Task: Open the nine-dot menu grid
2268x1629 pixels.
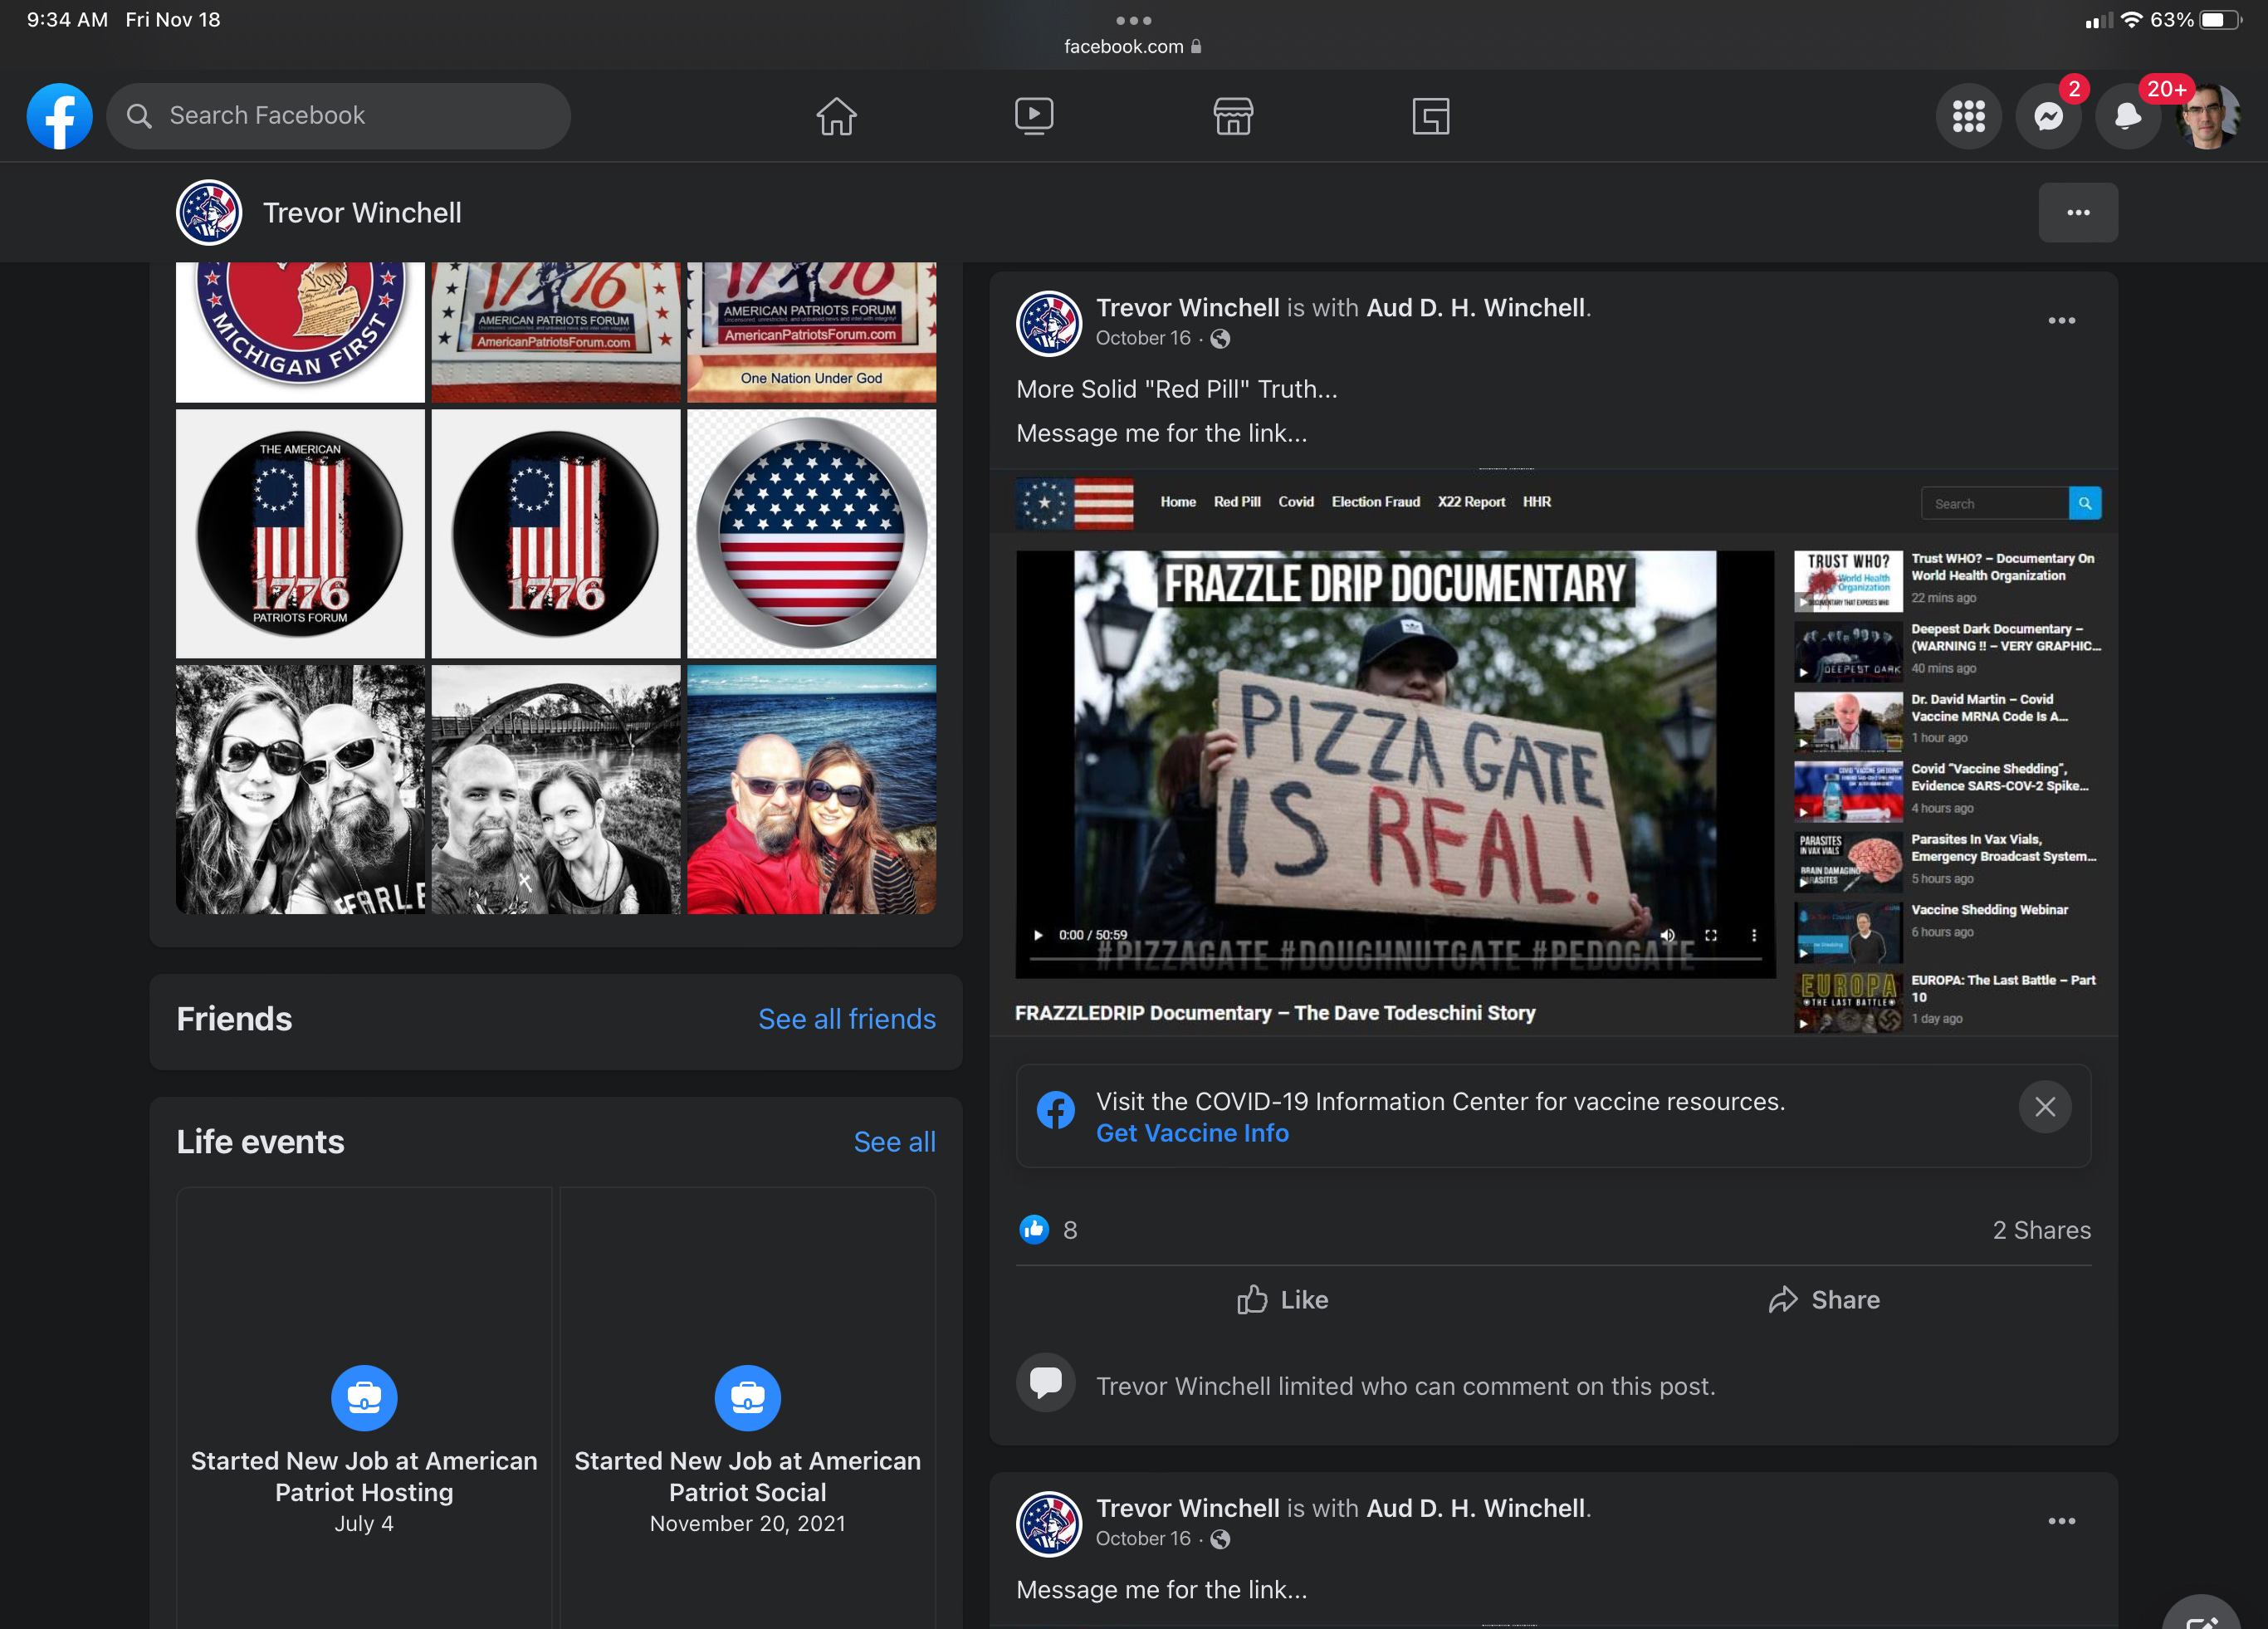Action: pos(1968,116)
